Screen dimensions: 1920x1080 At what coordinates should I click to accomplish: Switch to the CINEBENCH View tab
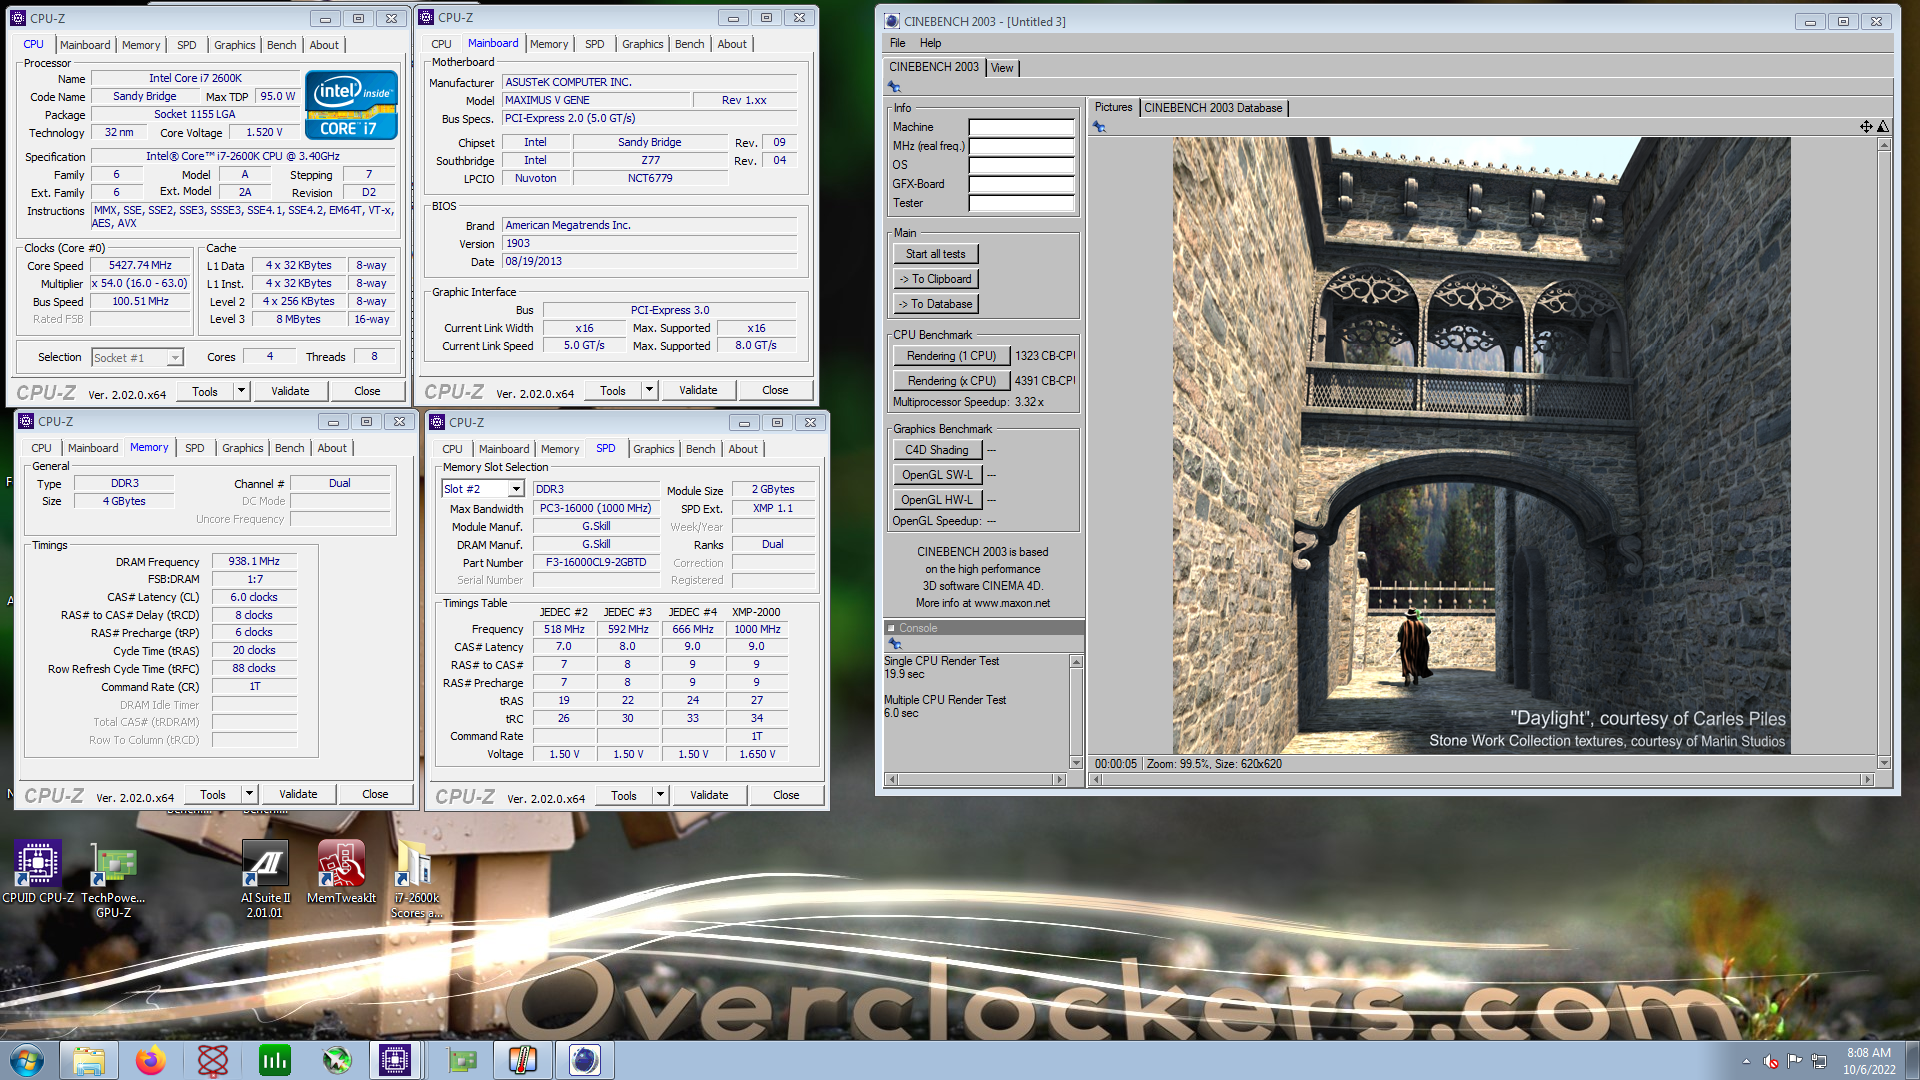pyautogui.click(x=1002, y=68)
